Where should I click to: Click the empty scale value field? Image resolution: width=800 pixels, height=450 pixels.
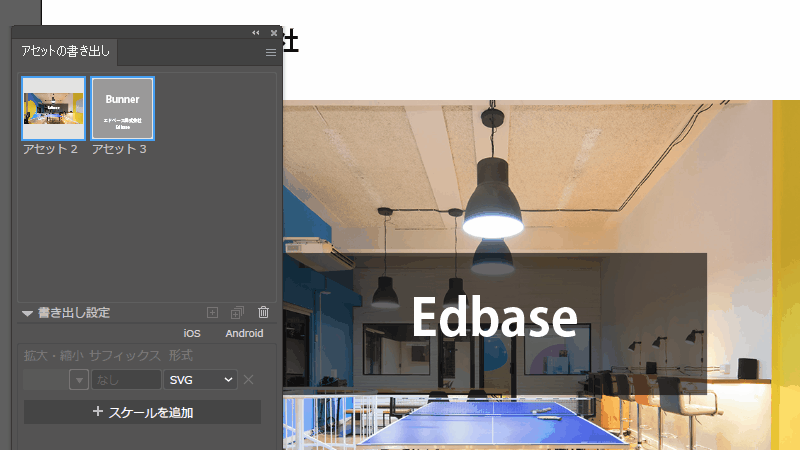point(46,380)
